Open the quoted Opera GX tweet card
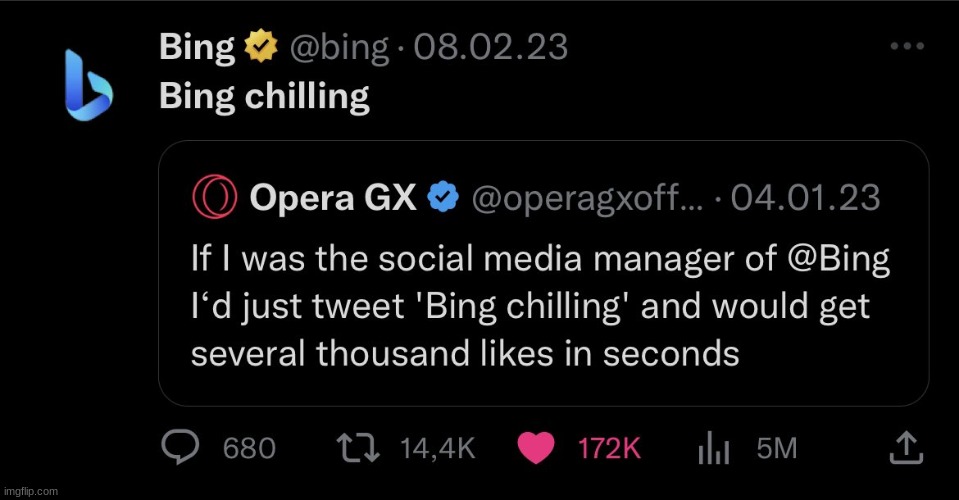 544,273
